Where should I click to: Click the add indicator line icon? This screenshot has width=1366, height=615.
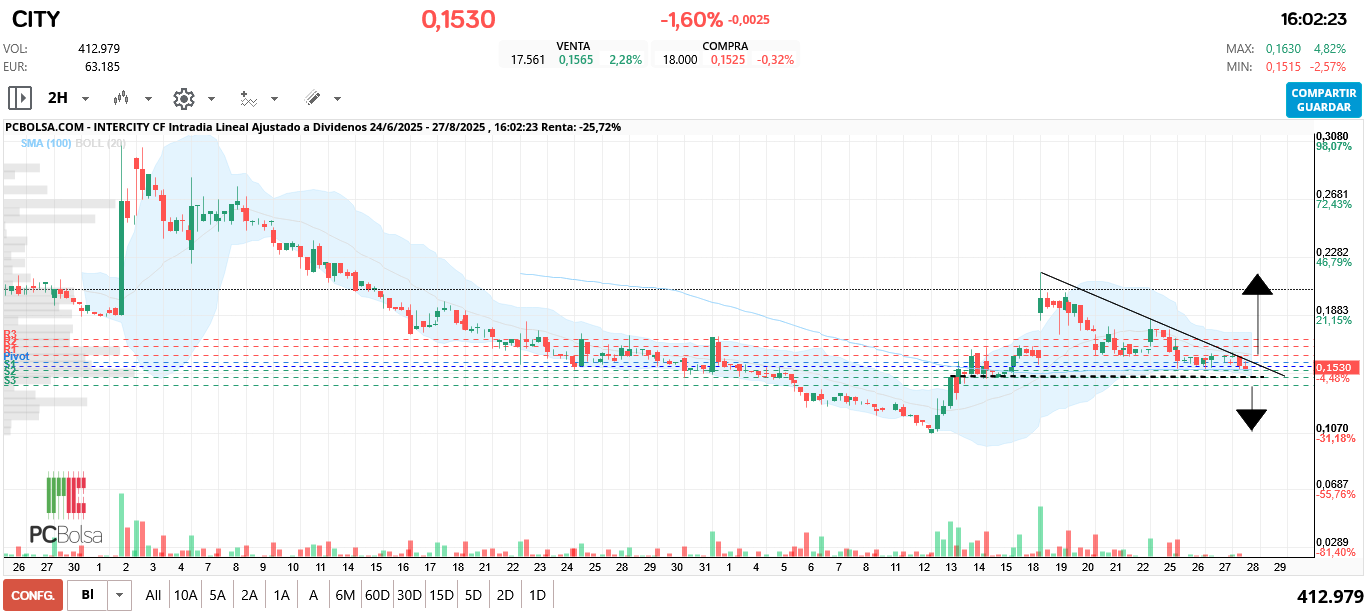click(x=248, y=98)
